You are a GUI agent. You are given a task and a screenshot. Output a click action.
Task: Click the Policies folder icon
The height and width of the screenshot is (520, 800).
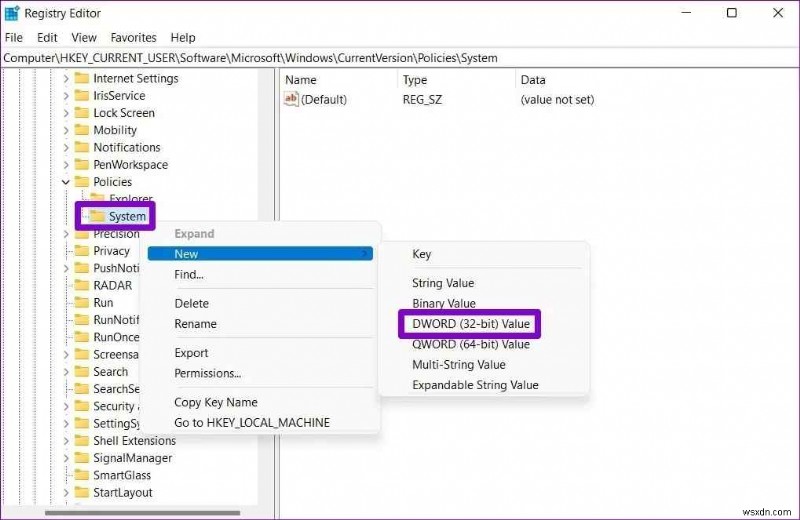click(82, 182)
